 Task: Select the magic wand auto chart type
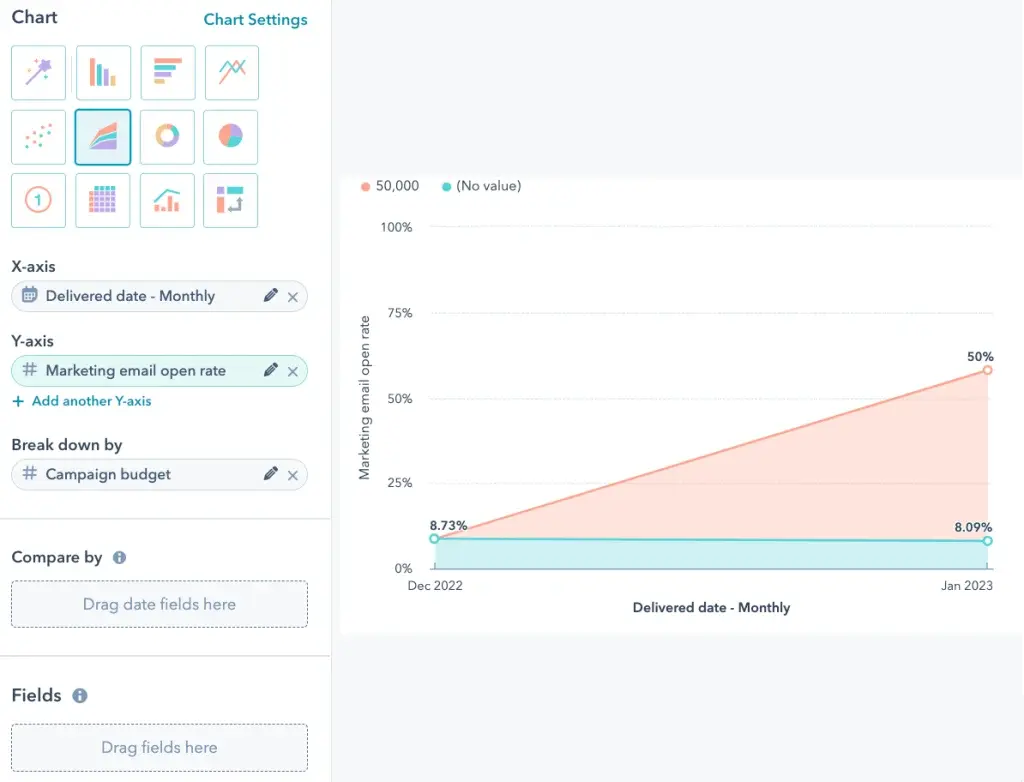pyautogui.click(x=39, y=73)
